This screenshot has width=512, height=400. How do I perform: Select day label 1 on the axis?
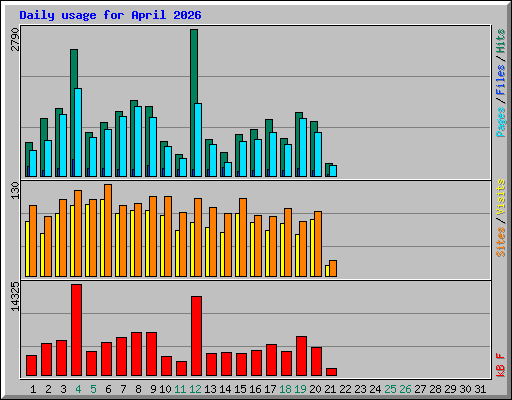point(33,389)
